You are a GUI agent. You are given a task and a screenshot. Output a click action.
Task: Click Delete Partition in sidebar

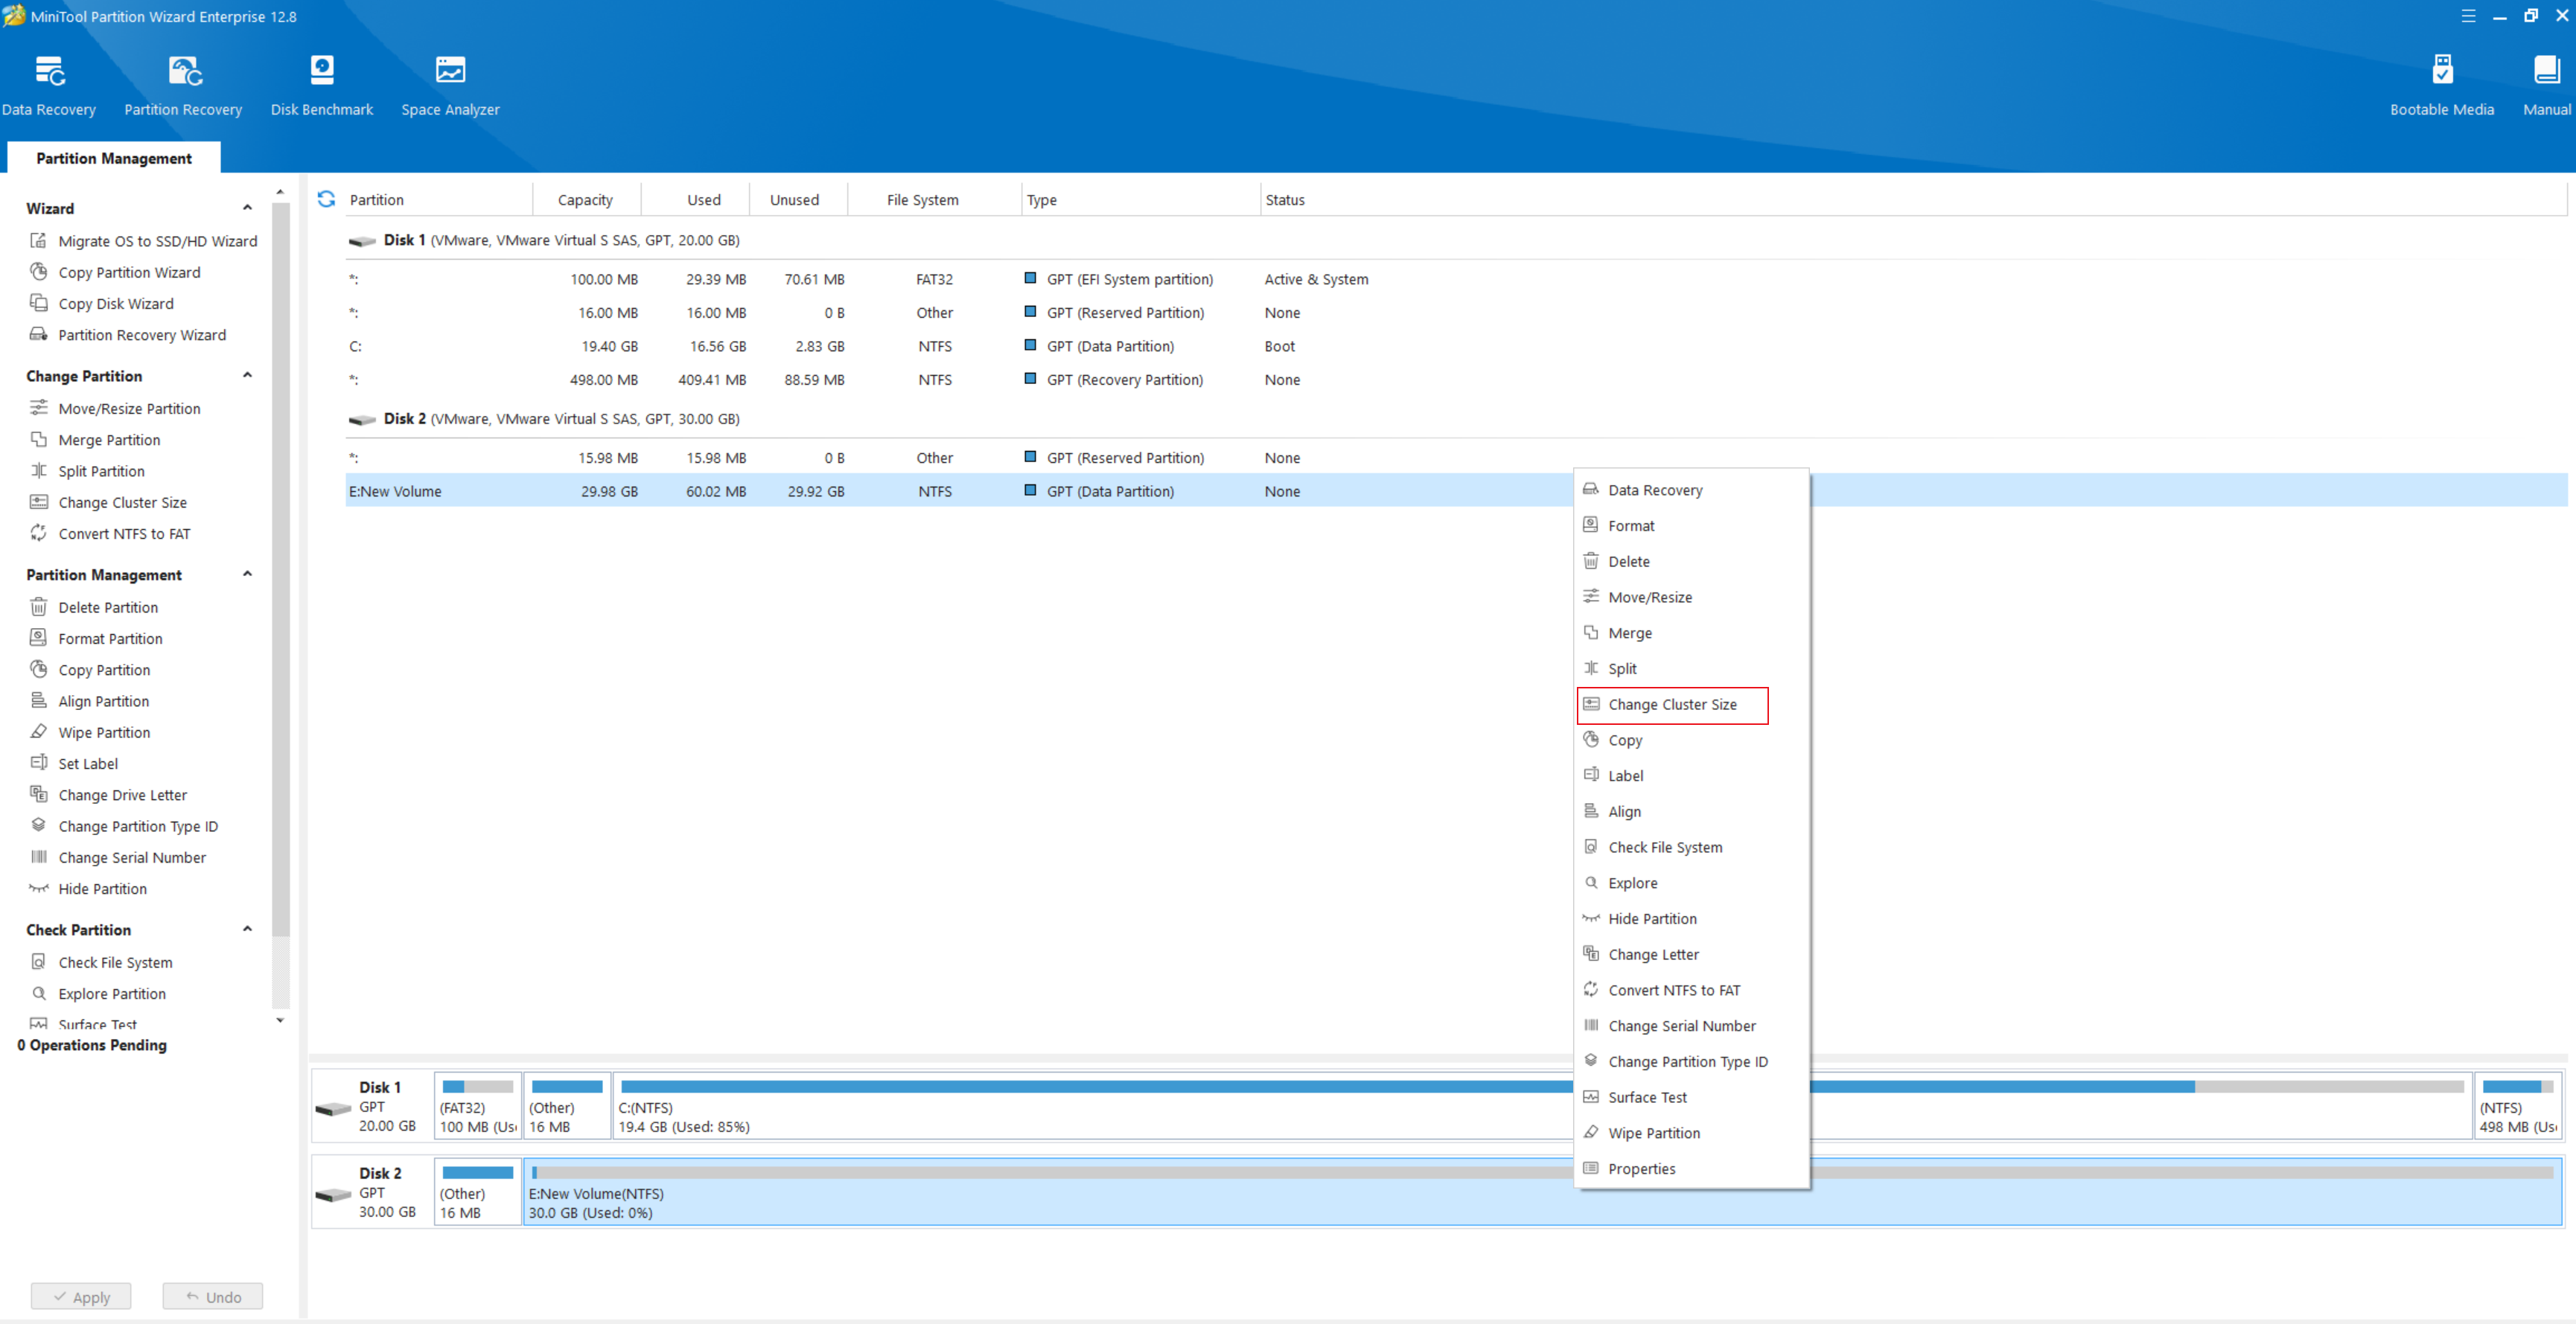pyautogui.click(x=95, y=607)
